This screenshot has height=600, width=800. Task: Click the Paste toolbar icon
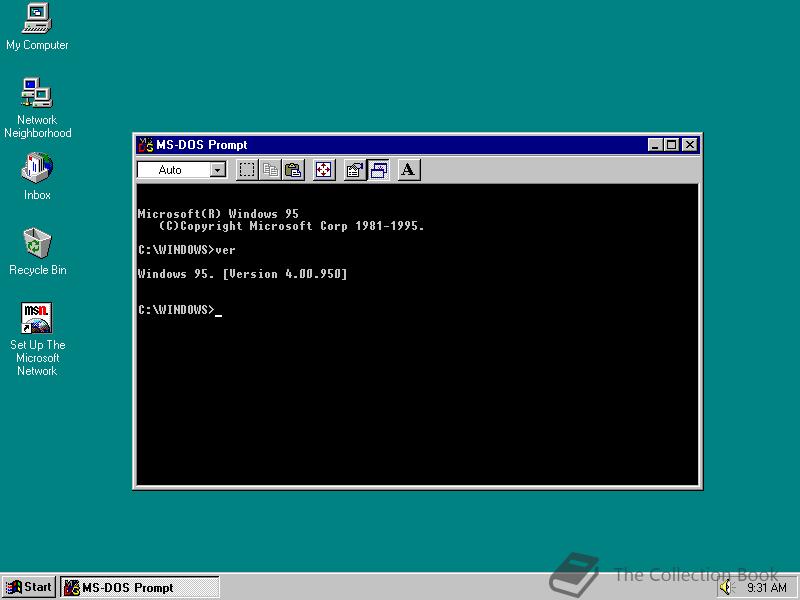[293, 170]
